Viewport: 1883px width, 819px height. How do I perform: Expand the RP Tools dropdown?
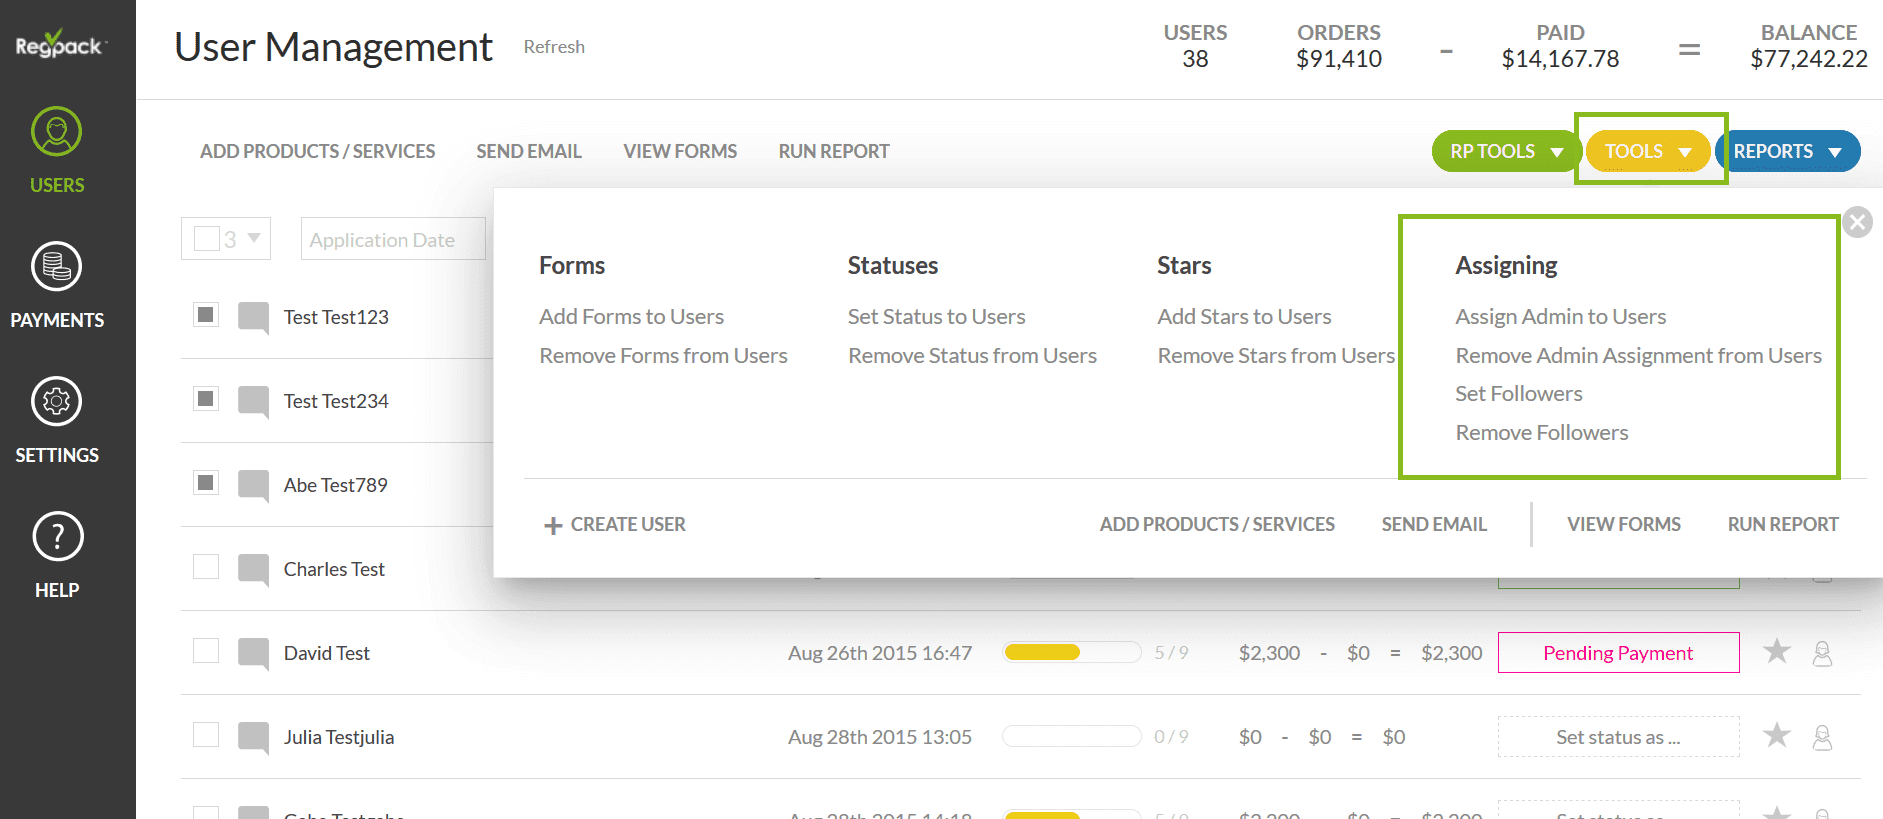(x=1505, y=151)
